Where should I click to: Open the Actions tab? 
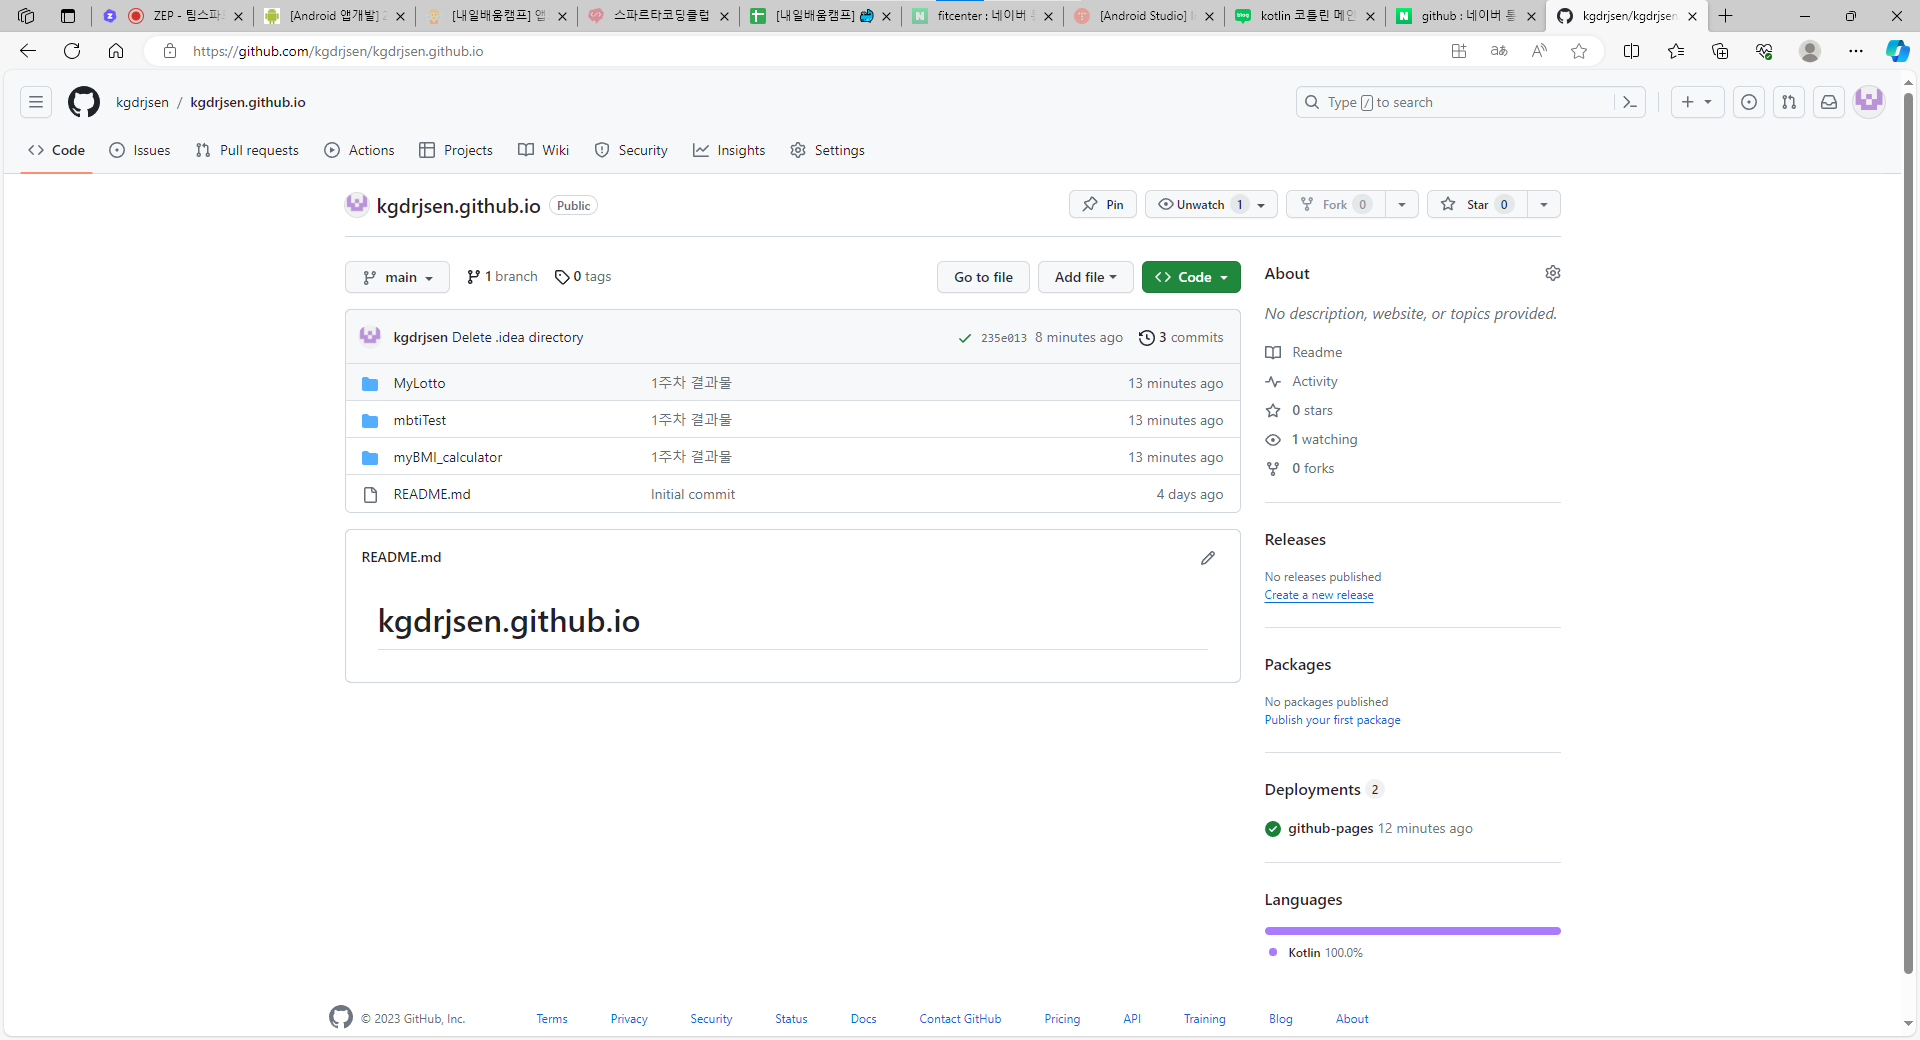coord(359,150)
